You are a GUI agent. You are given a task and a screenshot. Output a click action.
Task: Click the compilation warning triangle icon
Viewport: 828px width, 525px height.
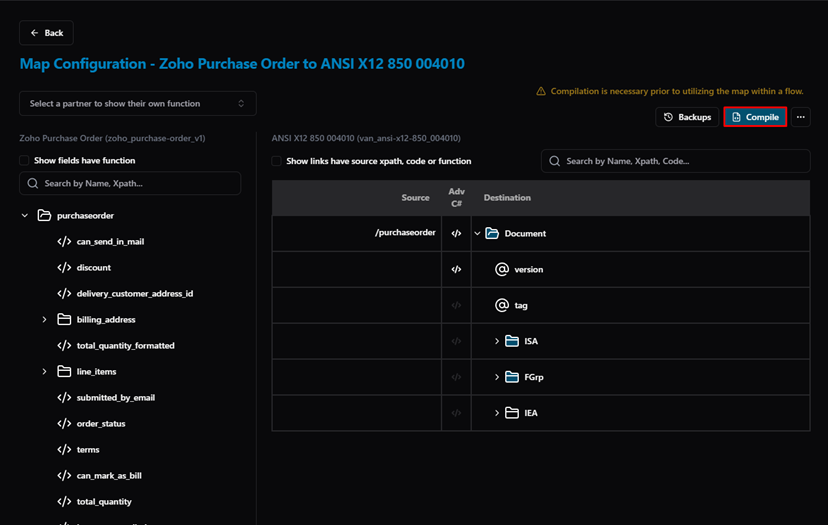point(541,91)
